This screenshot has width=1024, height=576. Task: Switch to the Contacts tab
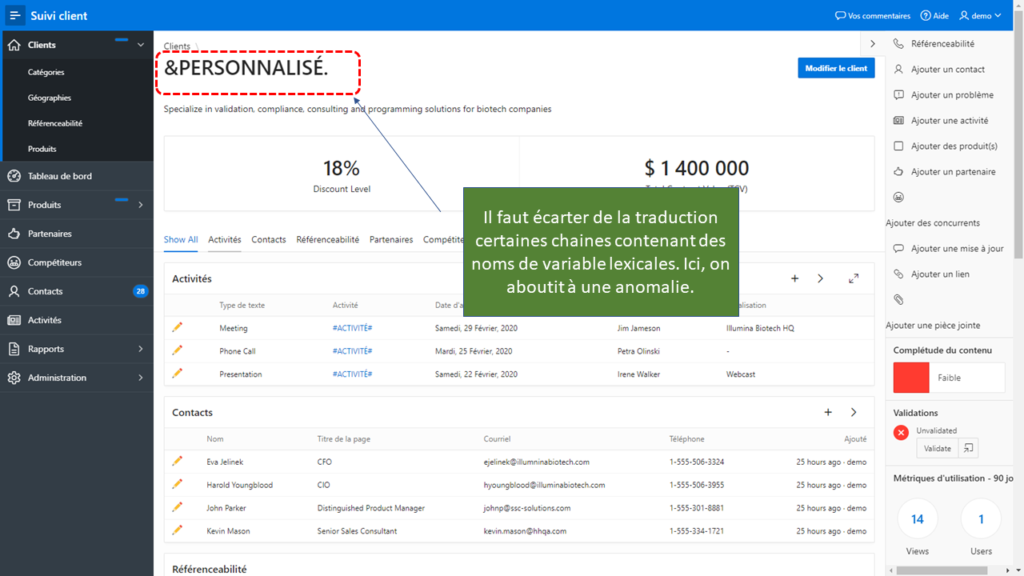tap(268, 240)
